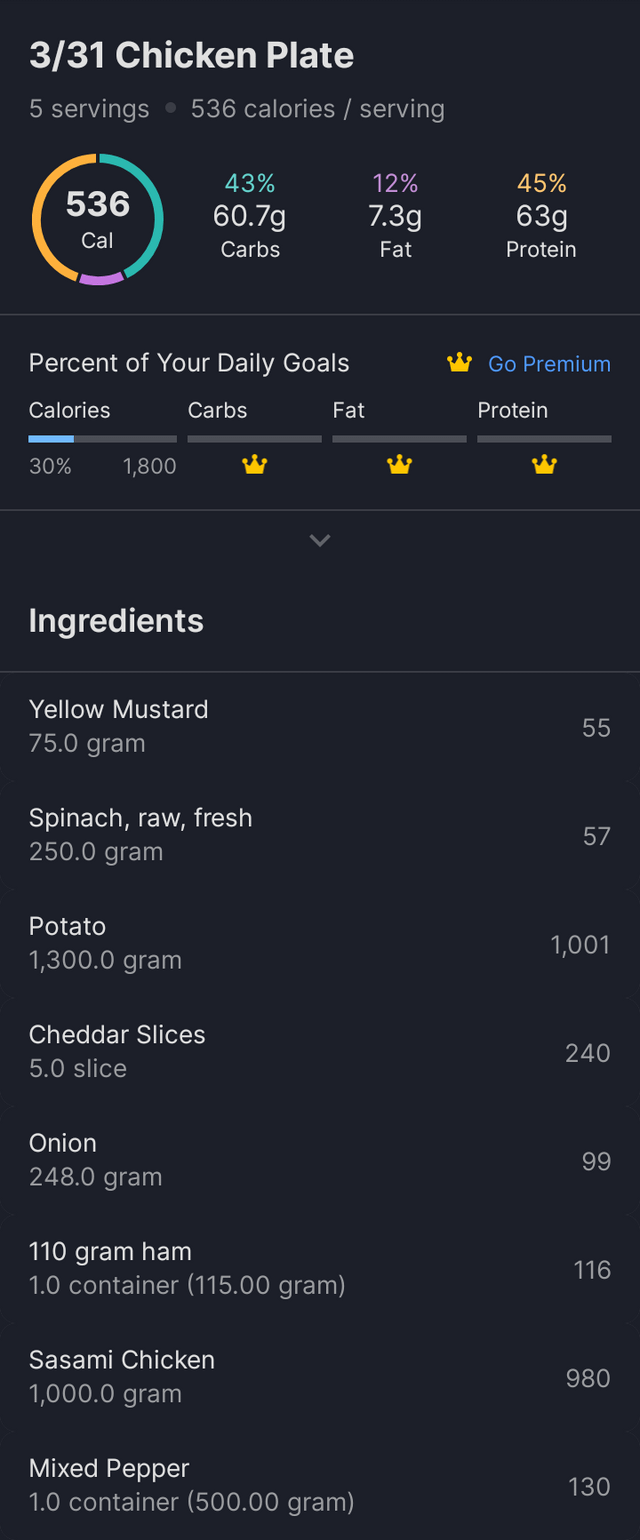Click the 536 Cal macro ring chart
The height and width of the screenshot is (1540, 640).
pos(97,219)
